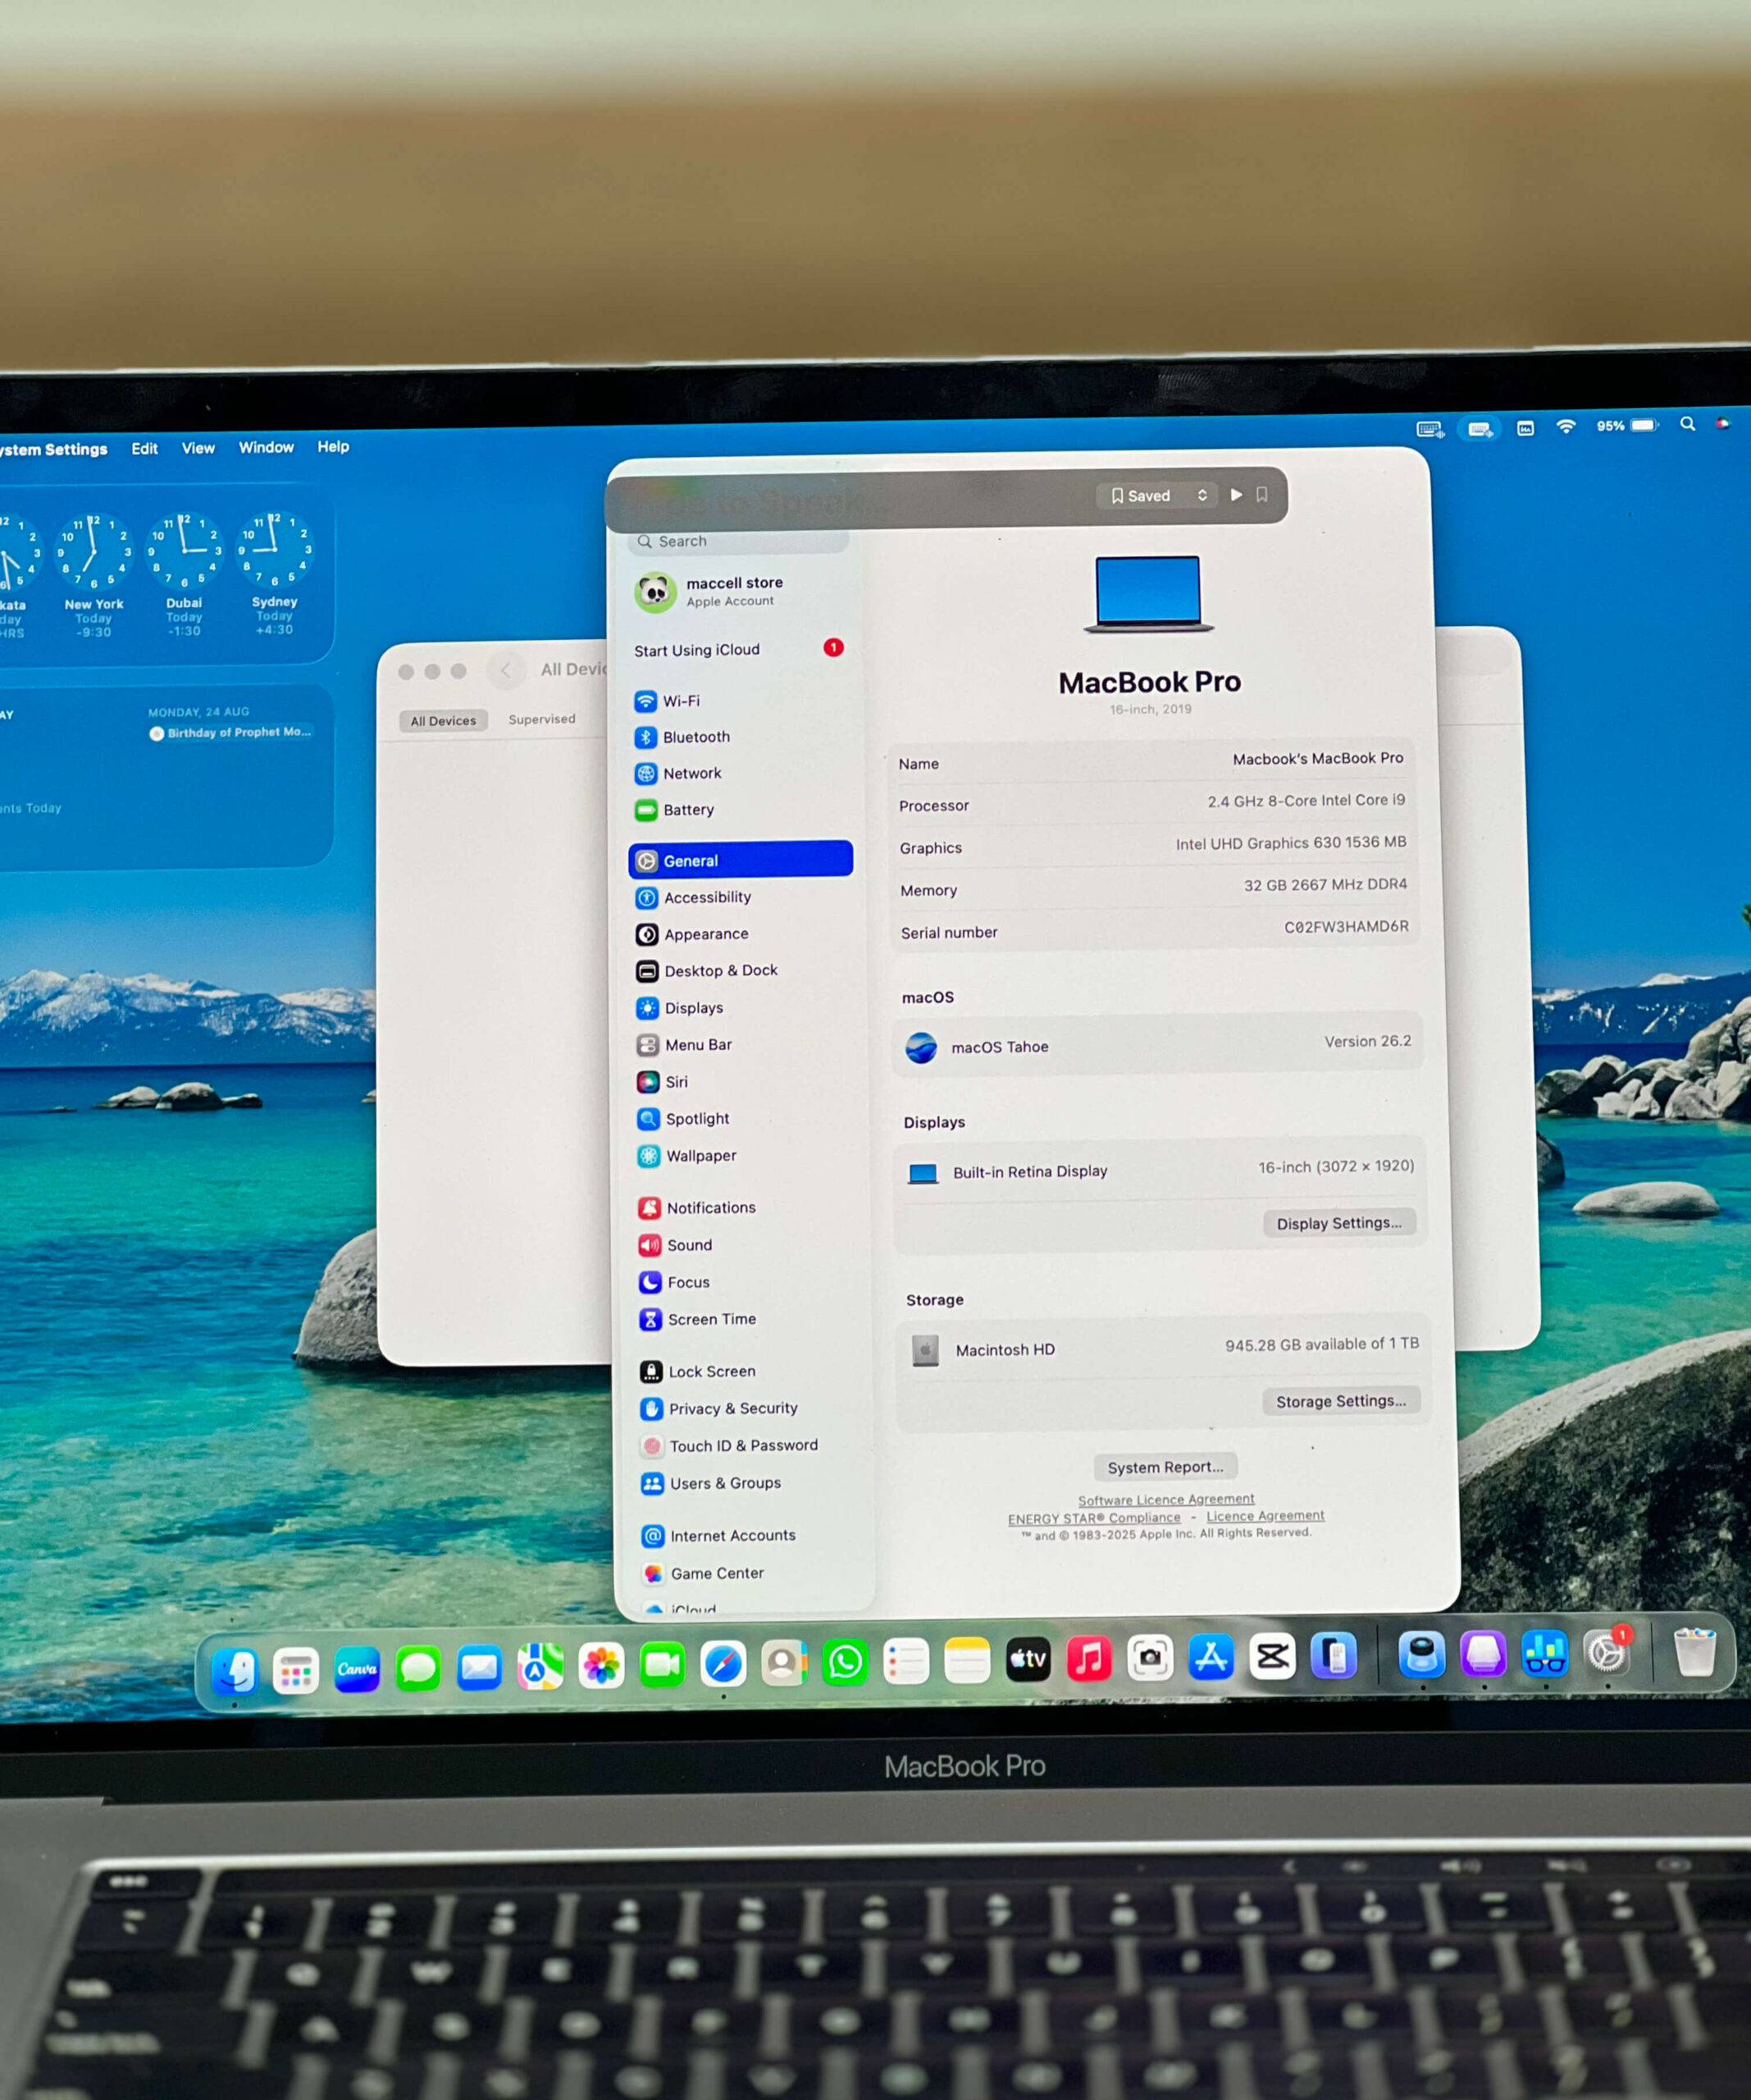This screenshot has width=1751, height=2100.
Task: Open FaceTime from the Dock
Action: pos(662,1665)
